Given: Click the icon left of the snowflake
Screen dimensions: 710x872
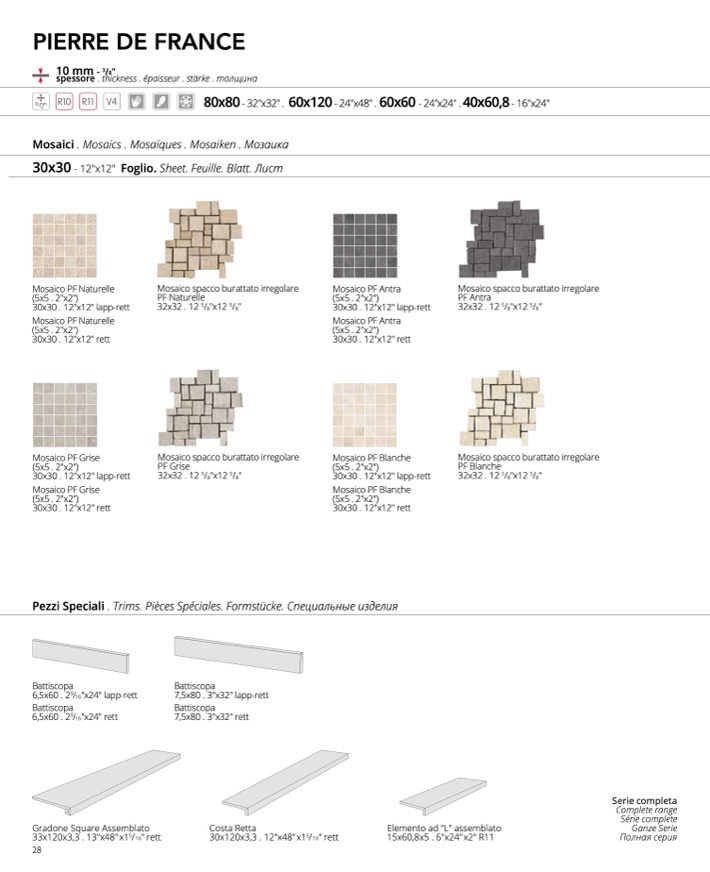Looking at the screenshot, I should [161, 102].
